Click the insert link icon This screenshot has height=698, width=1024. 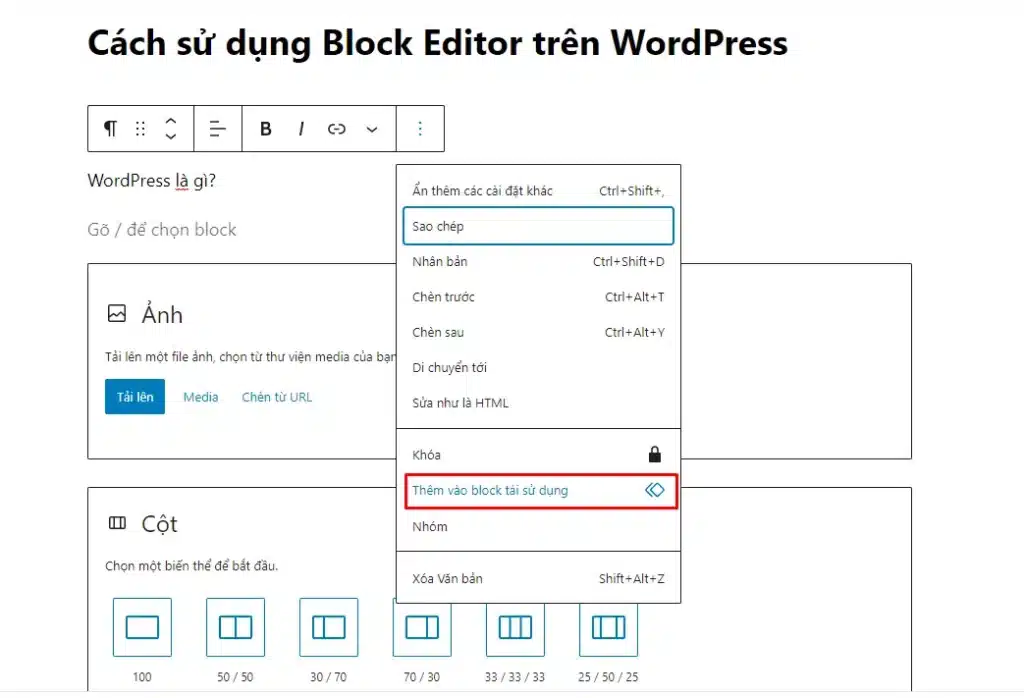coord(337,129)
